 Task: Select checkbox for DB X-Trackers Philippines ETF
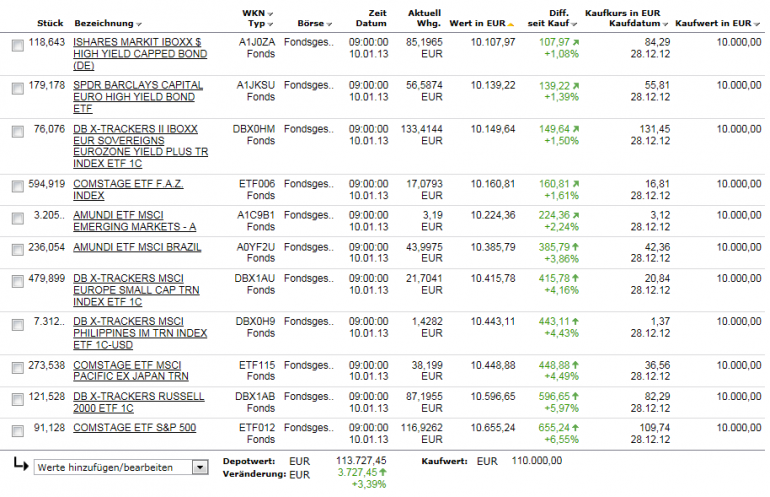coord(18,325)
